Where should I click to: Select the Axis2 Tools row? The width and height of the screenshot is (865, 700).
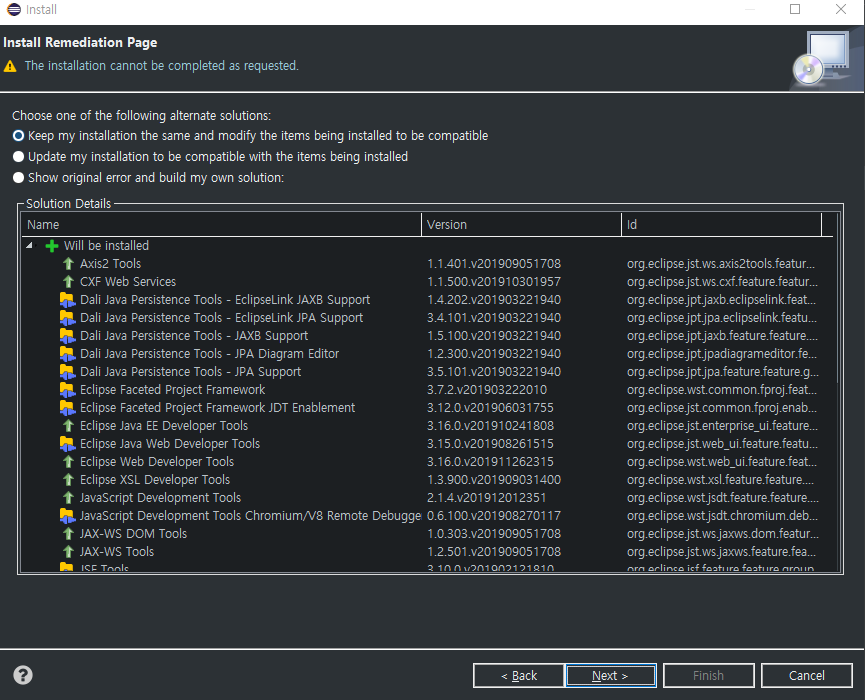pos(428,264)
